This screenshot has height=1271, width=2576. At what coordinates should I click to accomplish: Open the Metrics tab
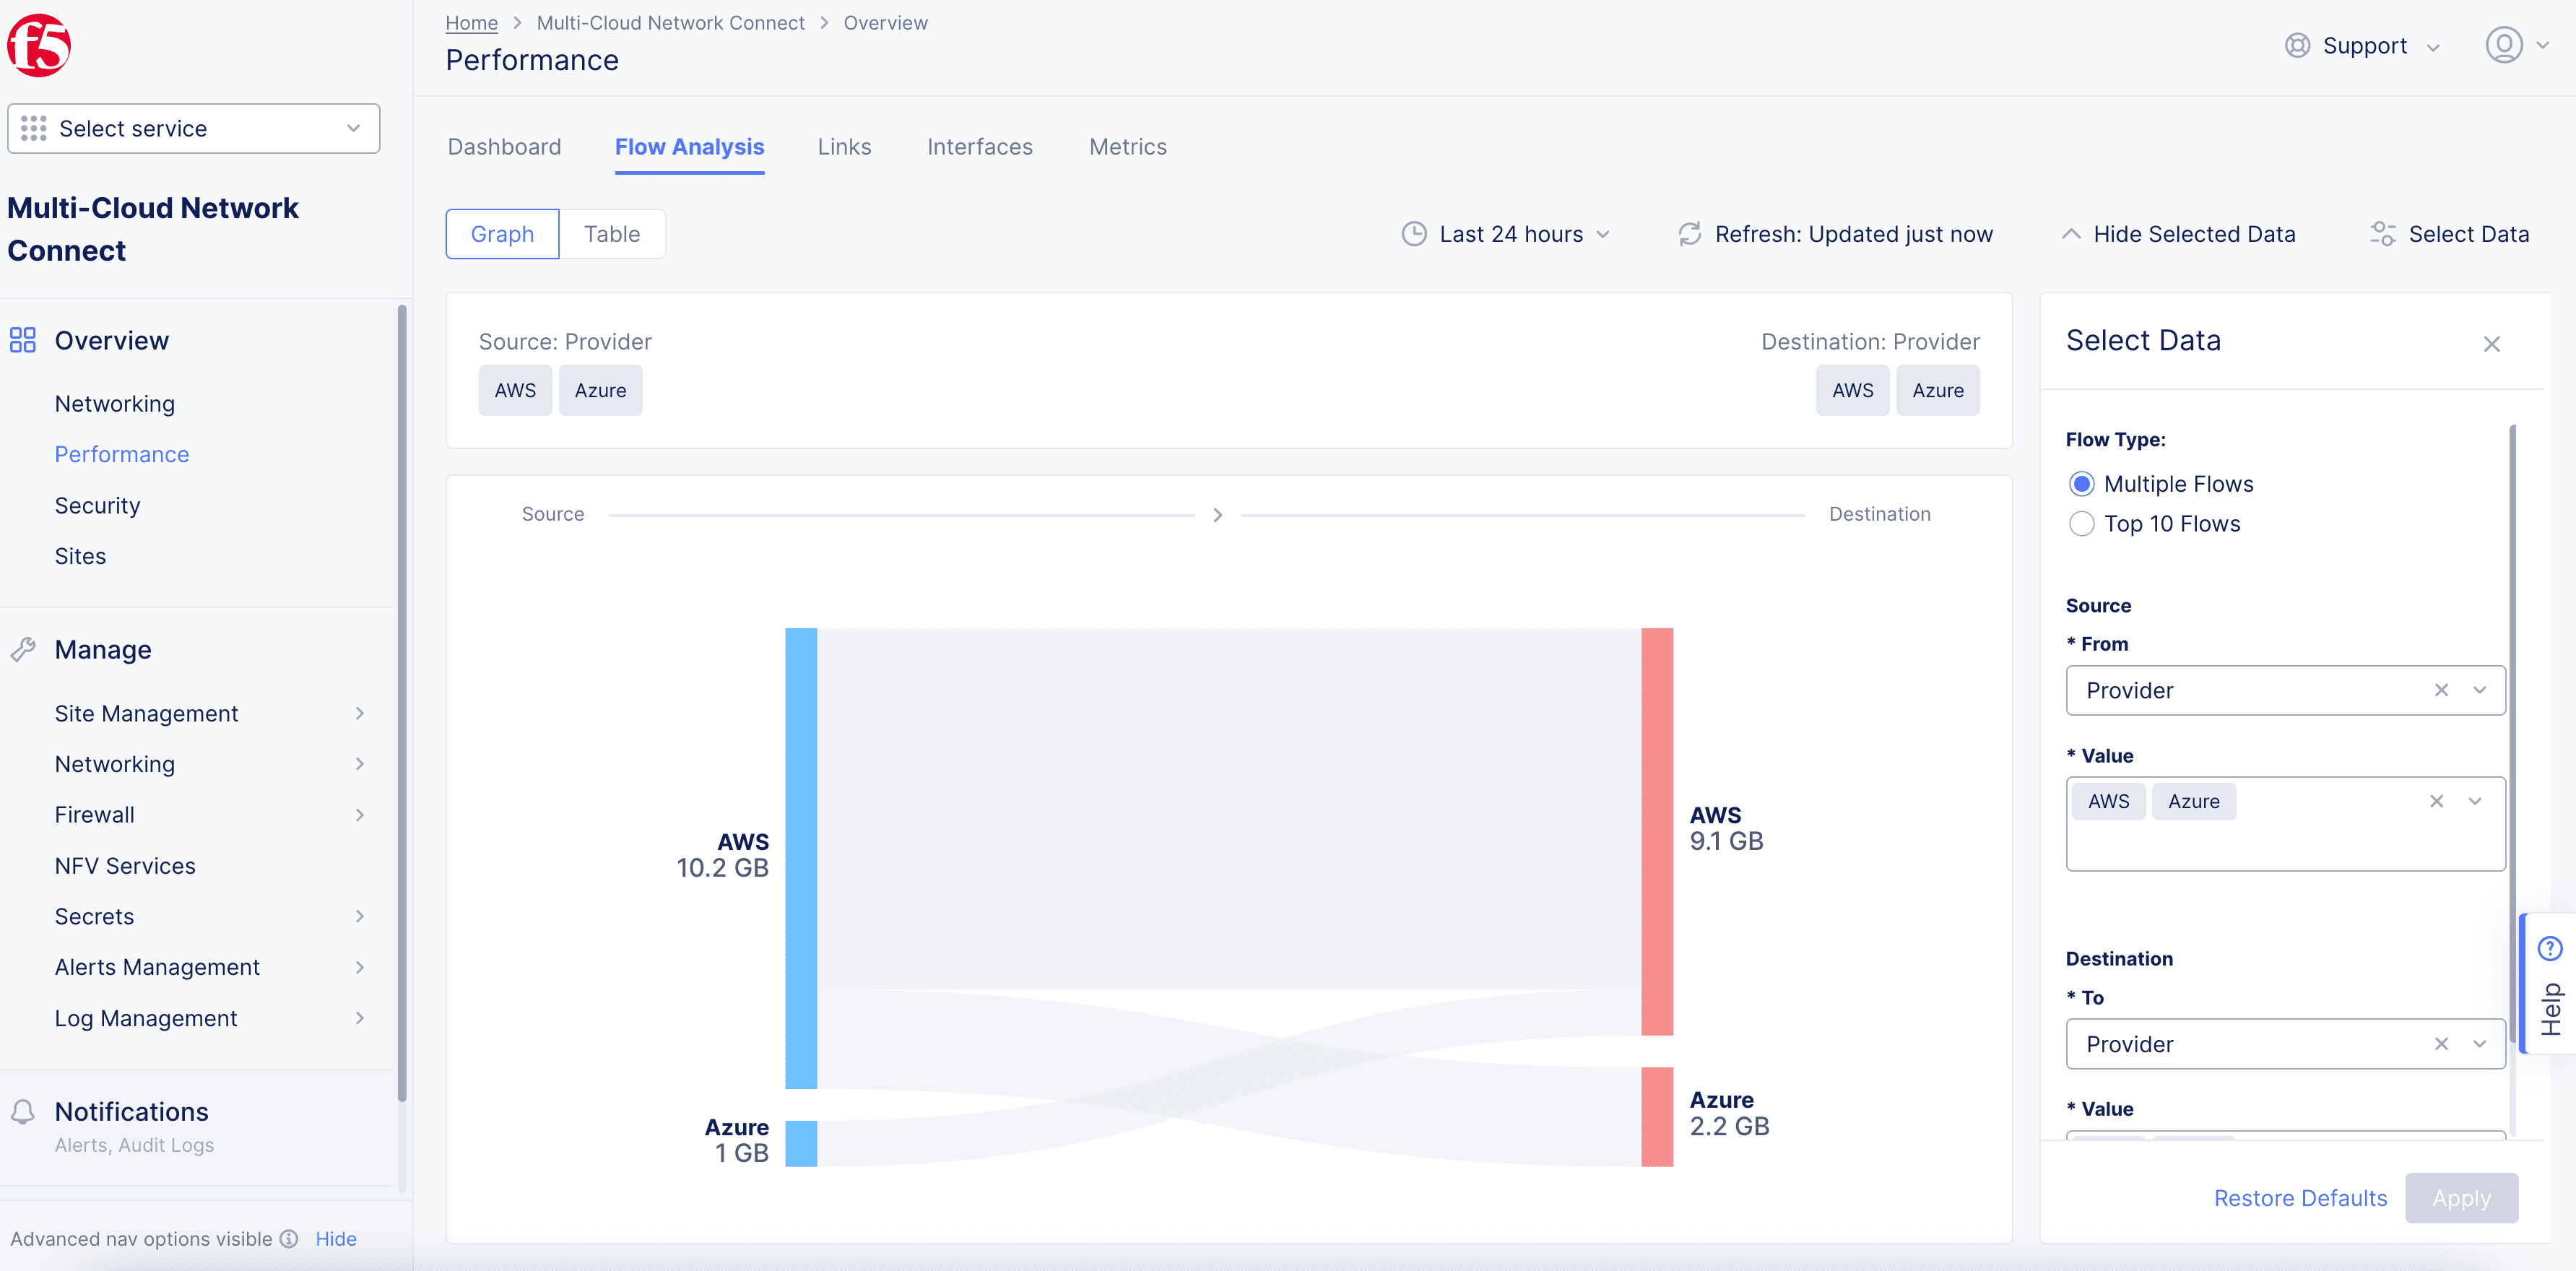(x=1128, y=147)
